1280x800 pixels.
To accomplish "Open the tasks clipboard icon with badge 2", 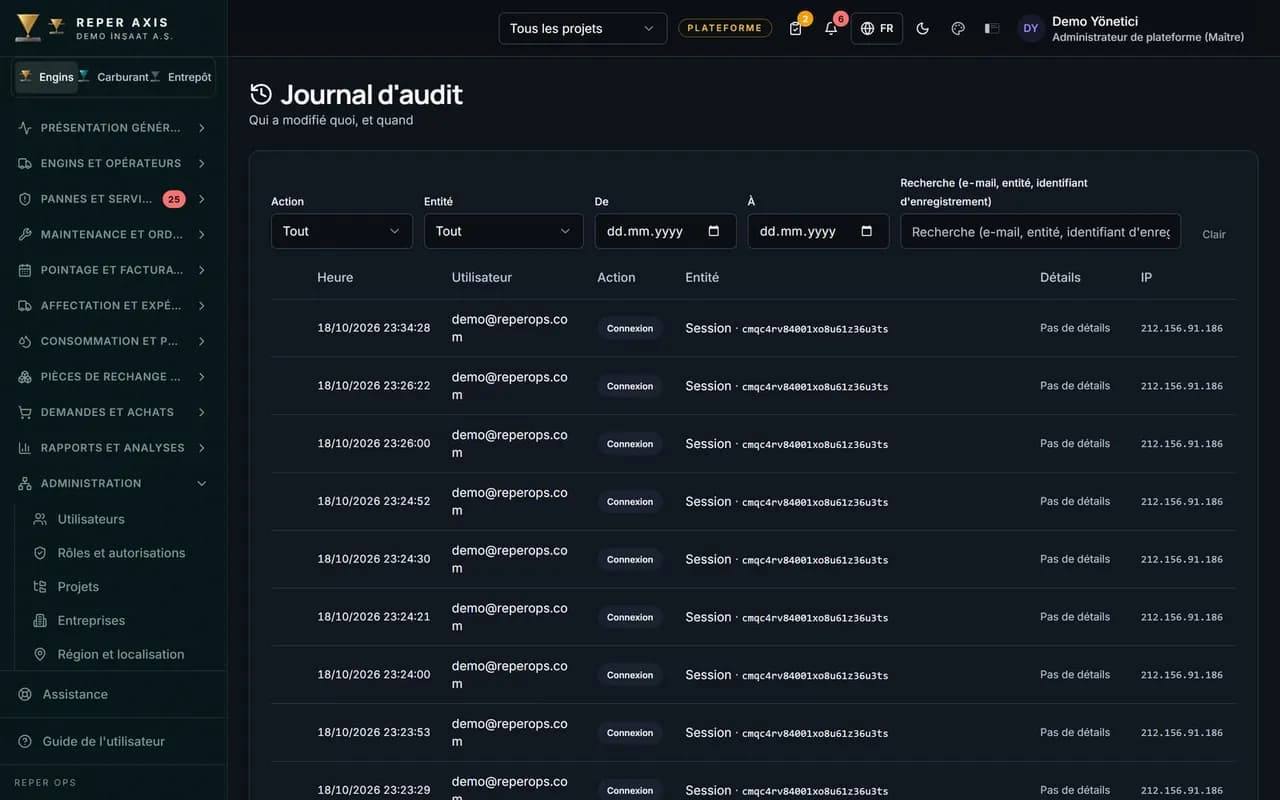I will (796, 28).
